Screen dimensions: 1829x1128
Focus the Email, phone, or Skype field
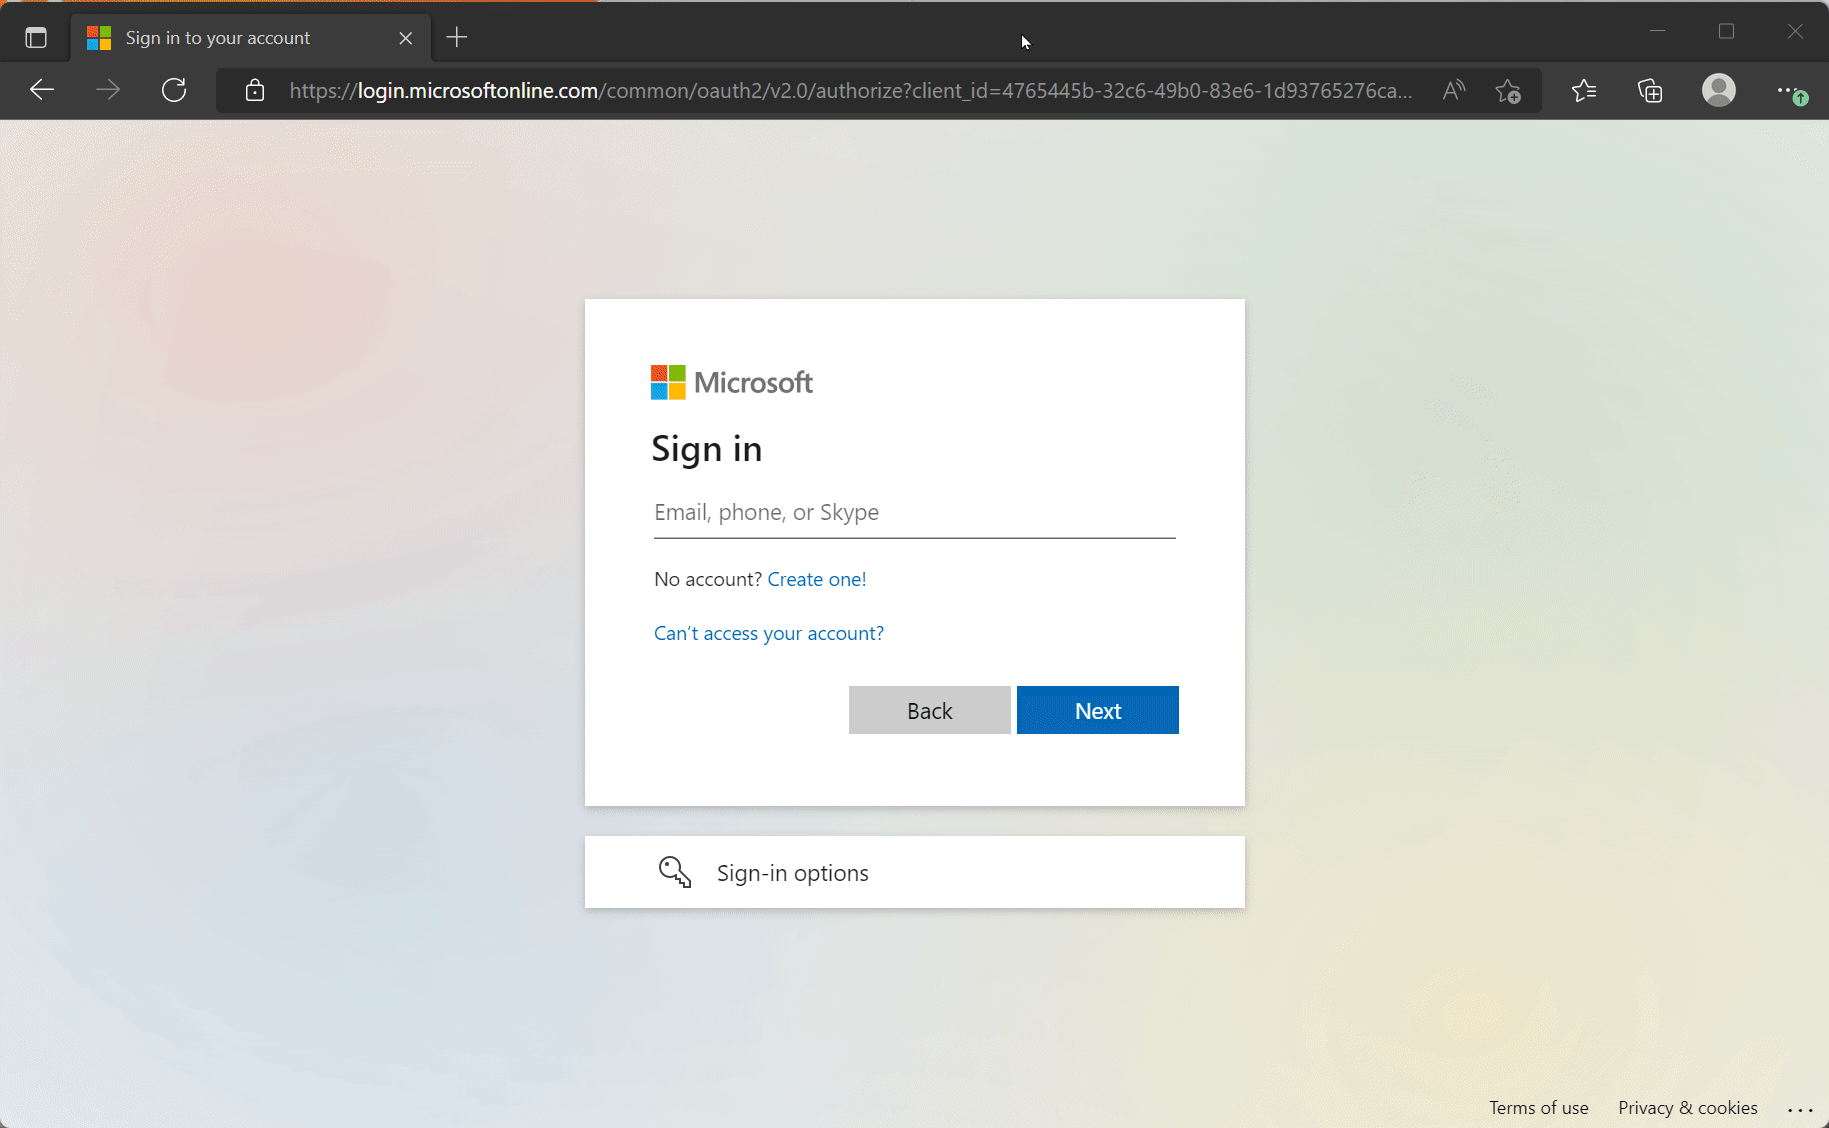pos(915,513)
